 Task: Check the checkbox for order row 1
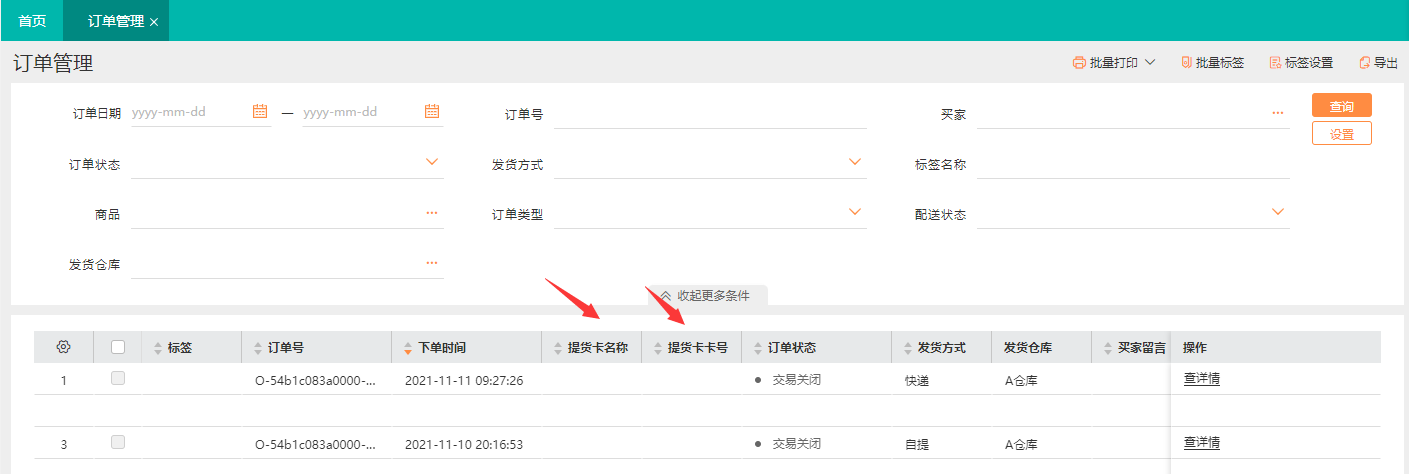click(x=118, y=378)
